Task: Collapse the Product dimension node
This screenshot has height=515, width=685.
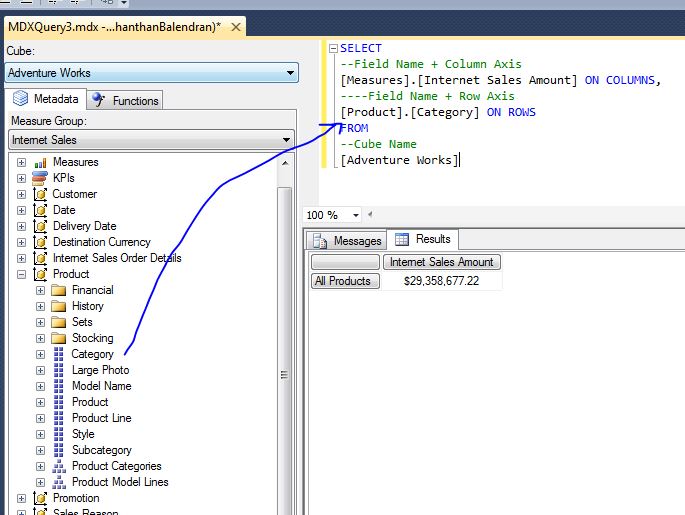Action: 21,275
